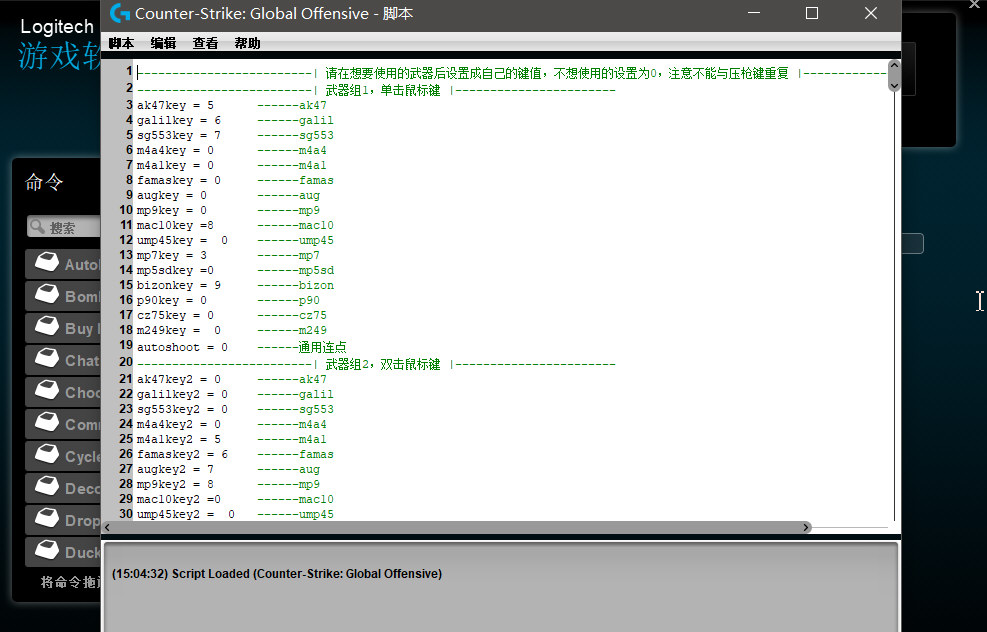Click the key icon of the Drop command
The height and width of the screenshot is (632, 987).
(47, 520)
